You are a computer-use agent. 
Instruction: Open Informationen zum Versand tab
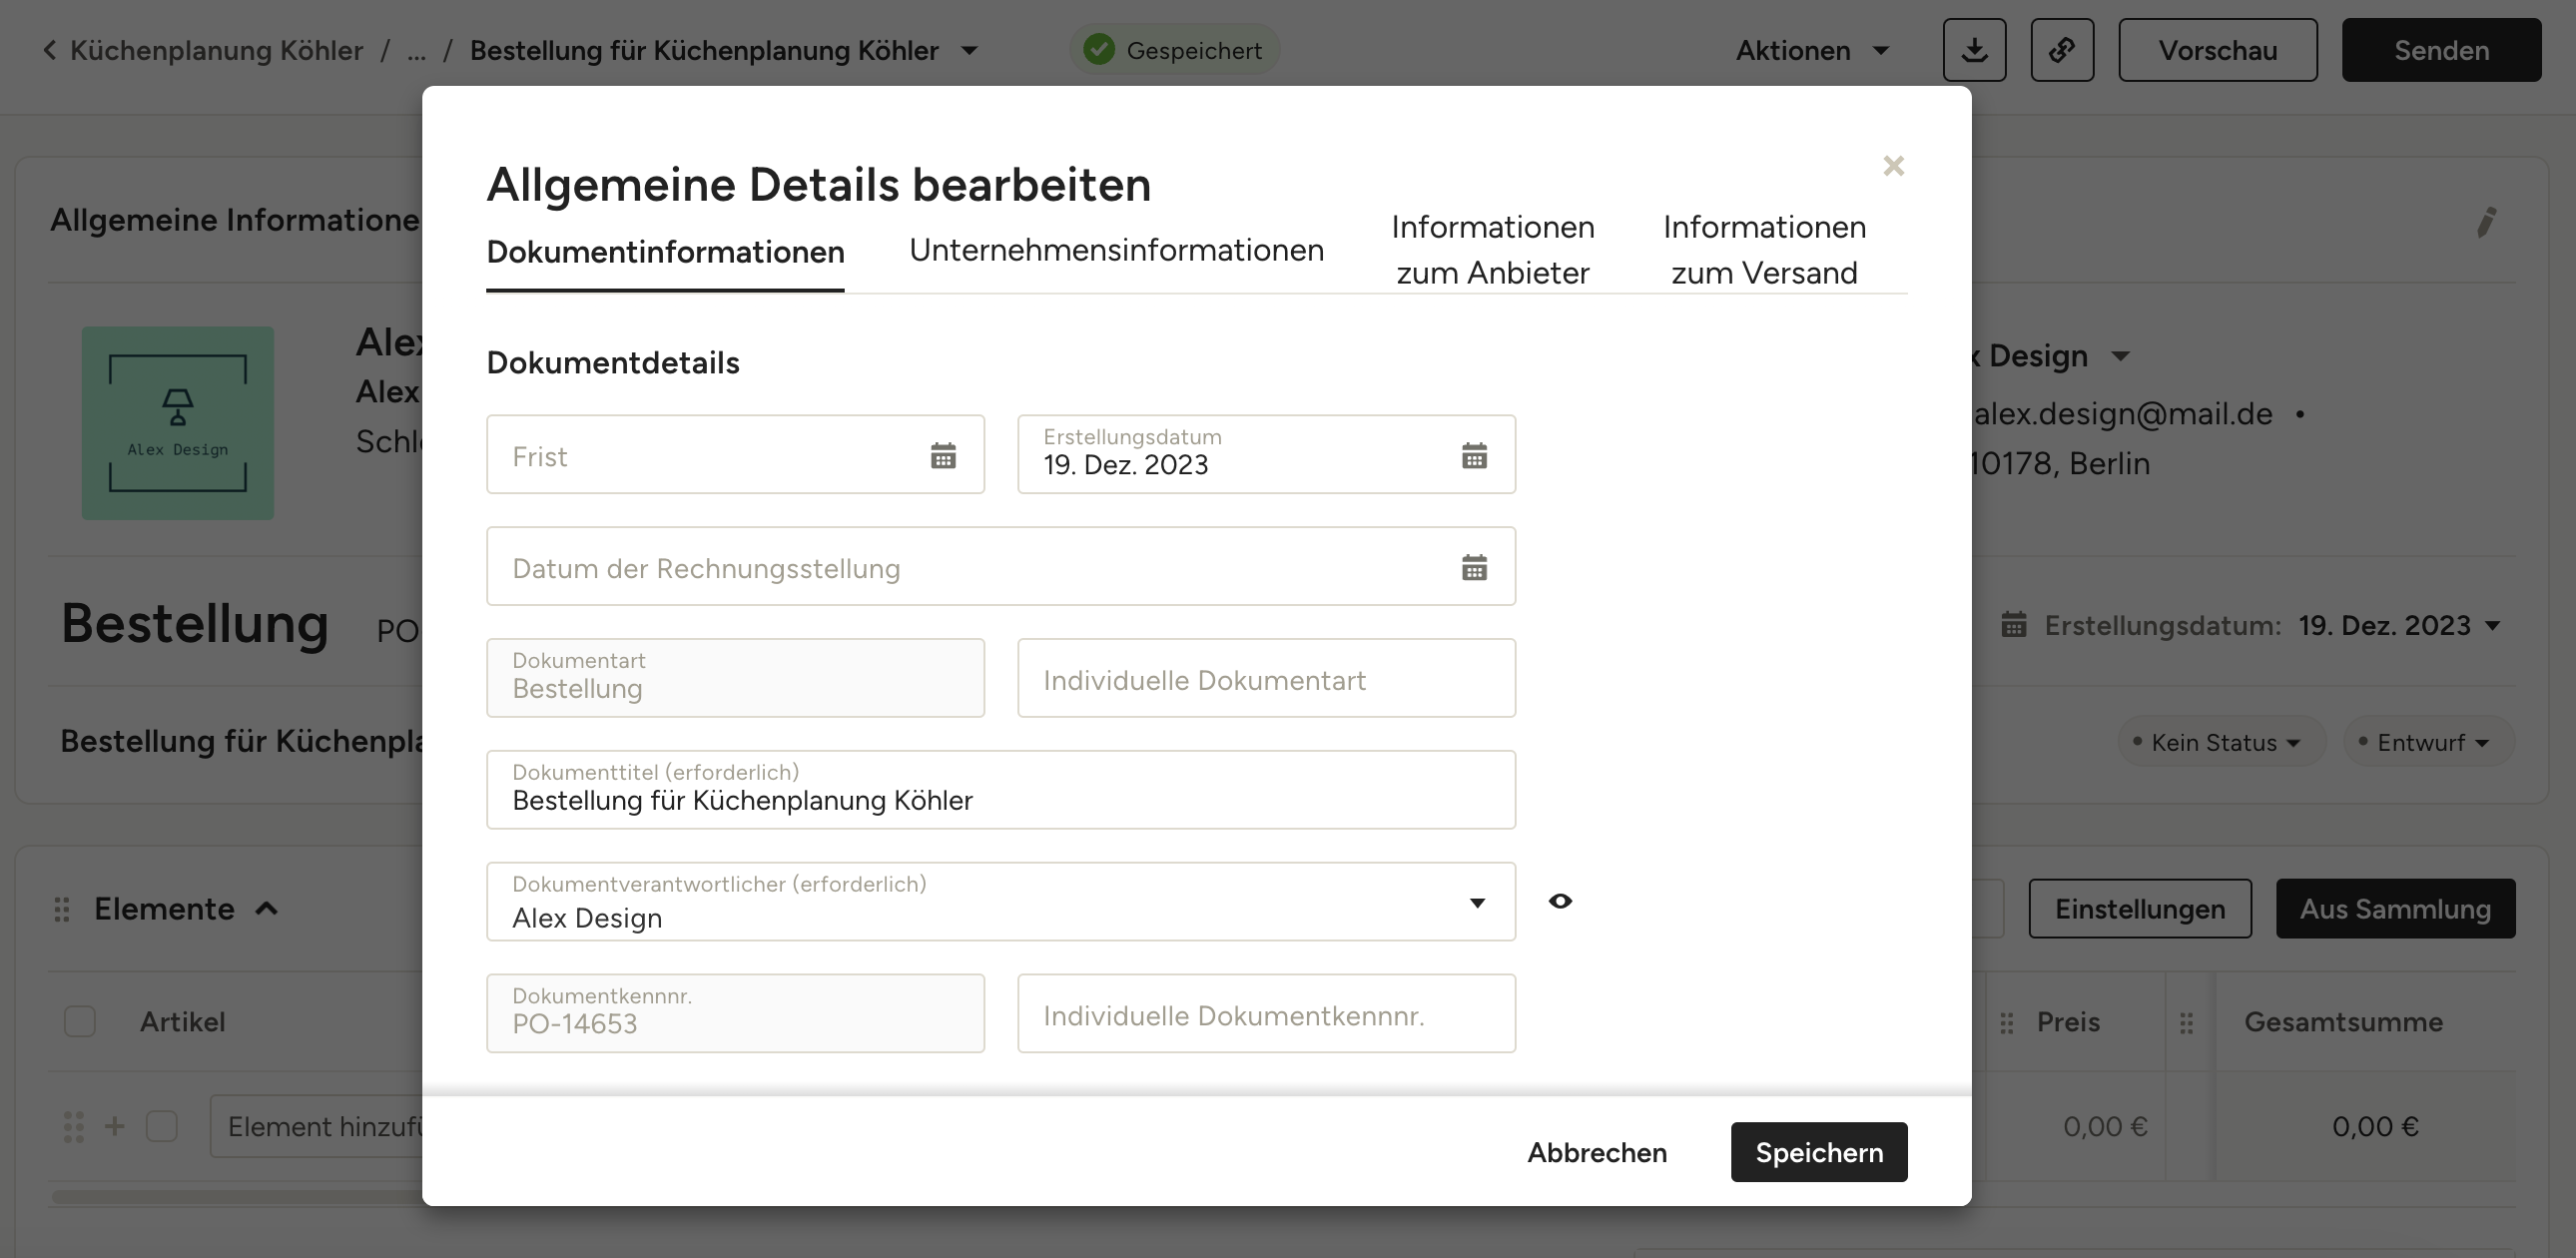(1764, 250)
